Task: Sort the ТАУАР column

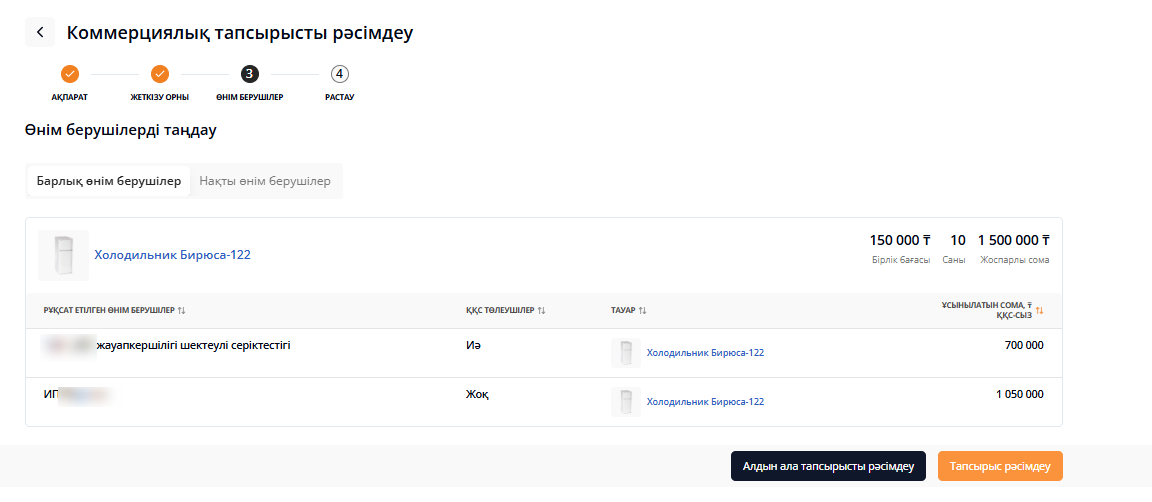Action: [x=643, y=311]
